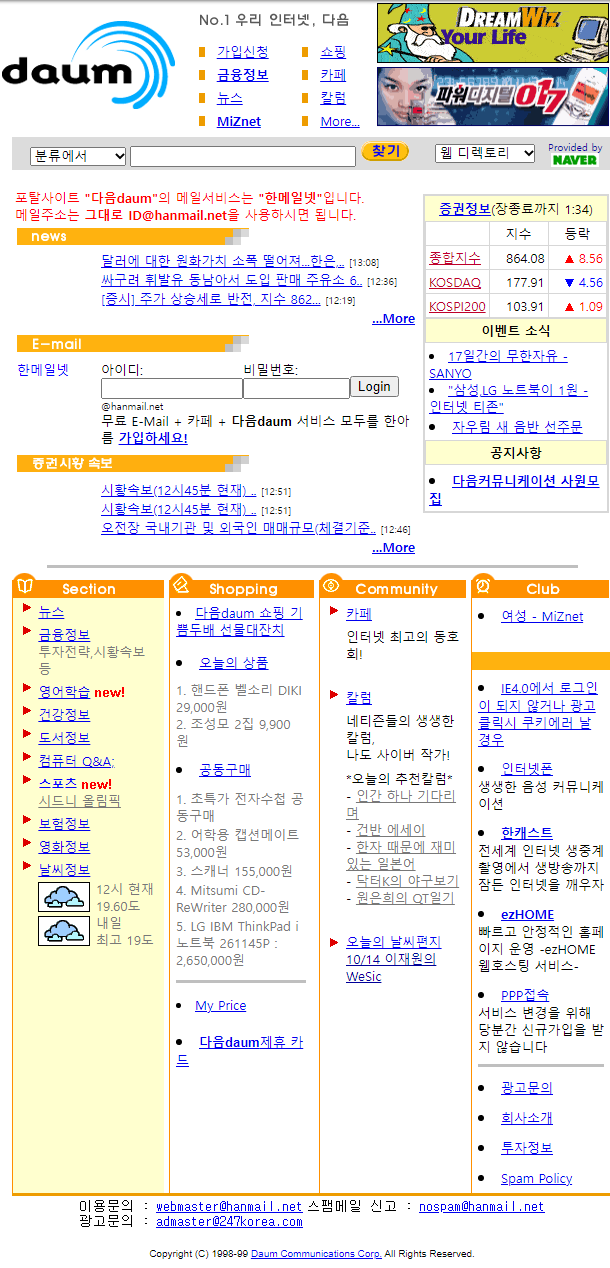This screenshot has width=610, height=1268.
Task: Open the KOSPI200 link
Action: coord(457,307)
